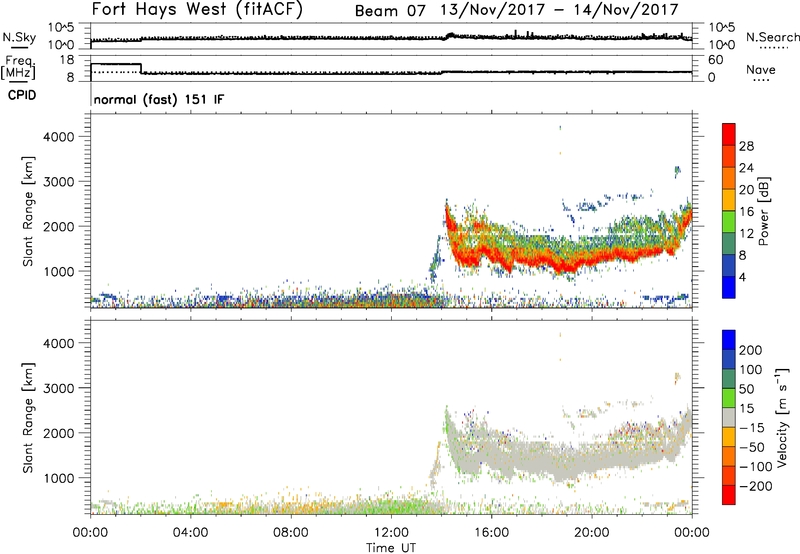The width and height of the screenshot is (800, 554).
Task: Pick the gray −15 to 15 Velocity colorbar segment
Action: coord(729,417)
